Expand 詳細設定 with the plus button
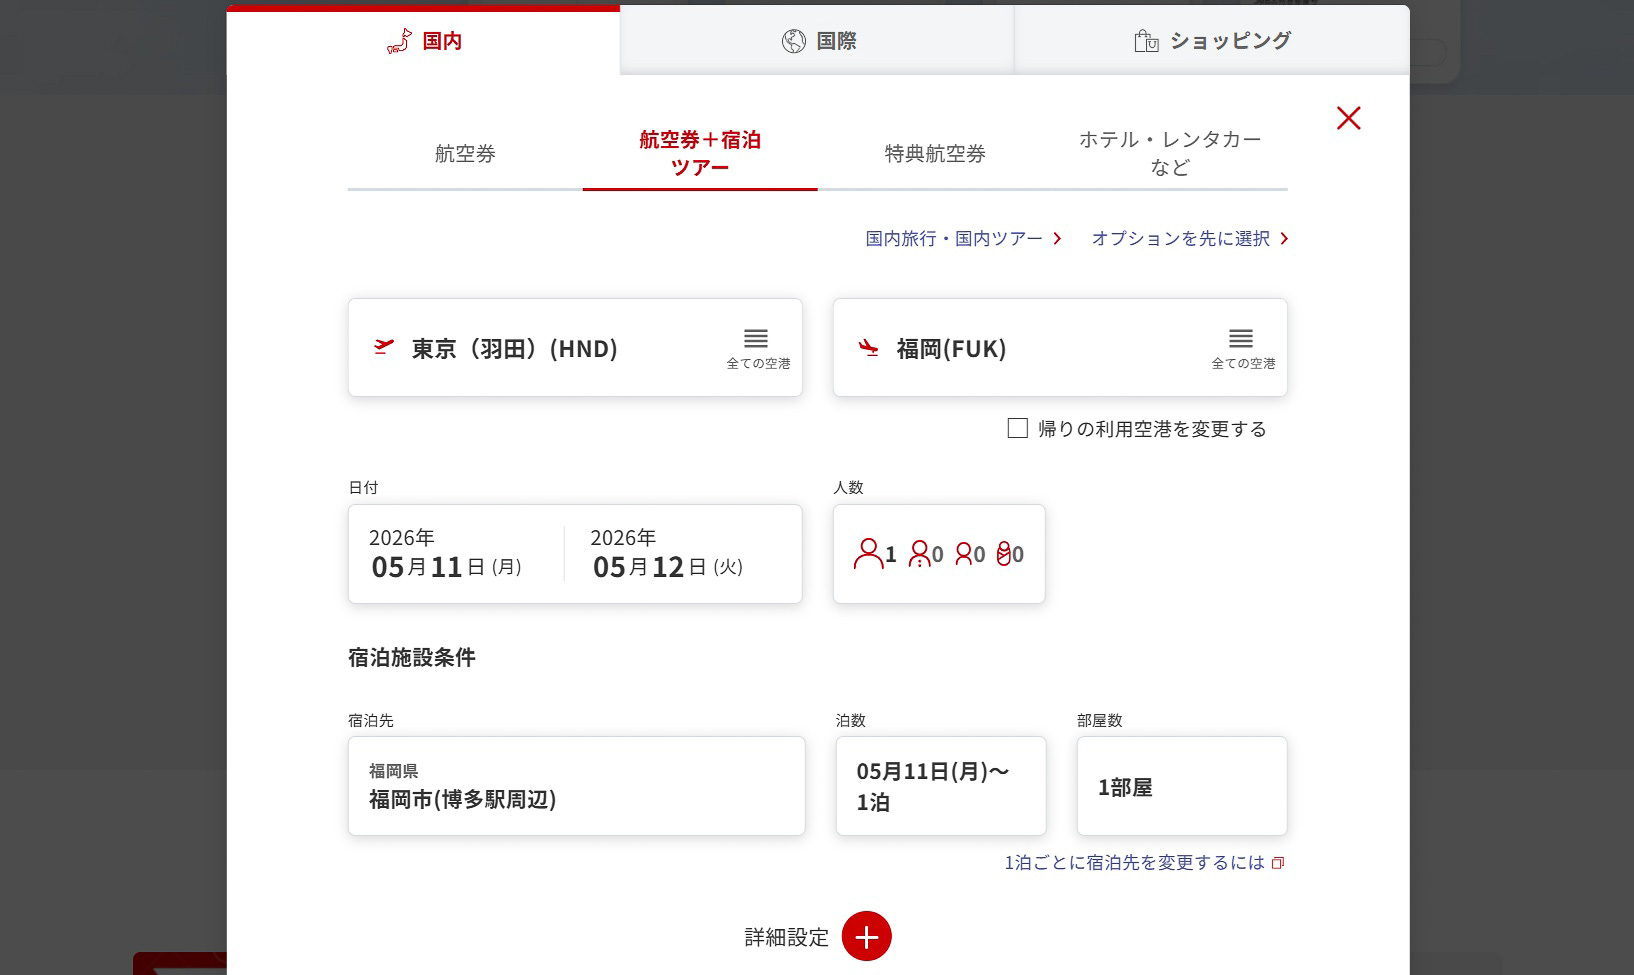The image size is (1634, 975). pyautogui.click(x=866, y=936)
